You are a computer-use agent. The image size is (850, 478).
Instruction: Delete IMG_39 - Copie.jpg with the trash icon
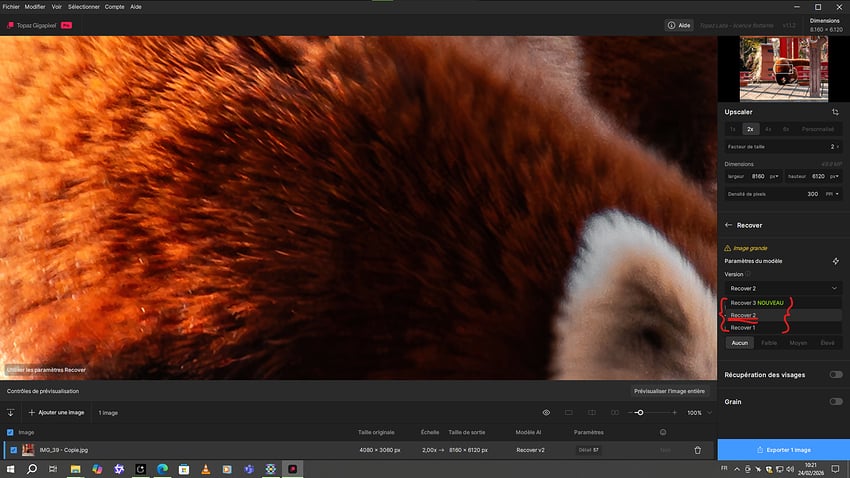click(x=697, y=450)
